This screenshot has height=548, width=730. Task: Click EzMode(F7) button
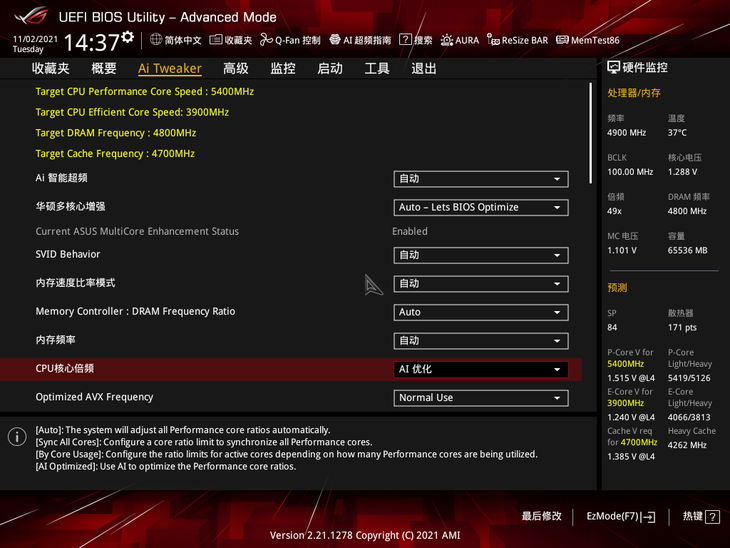(620, 517)
